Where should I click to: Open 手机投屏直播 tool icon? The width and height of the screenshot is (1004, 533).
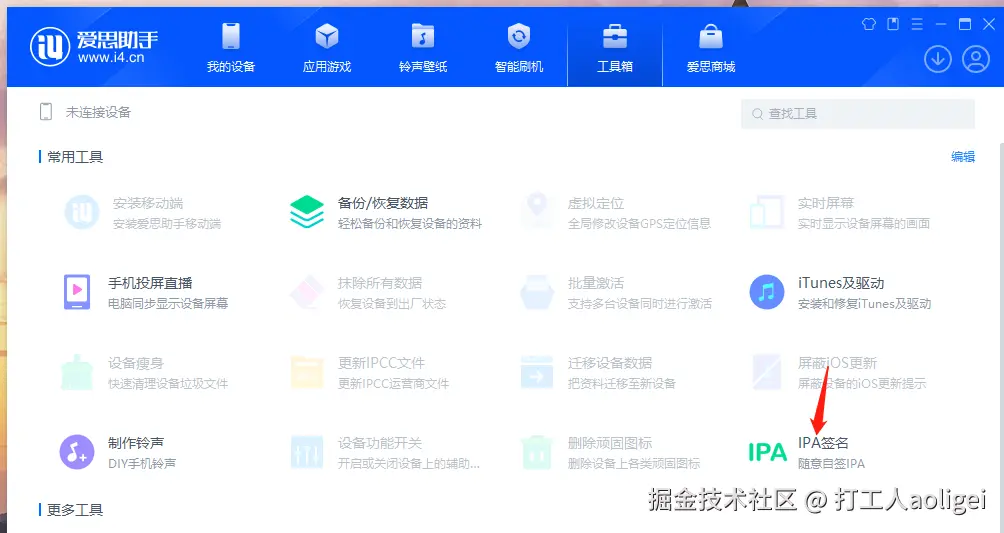(x=77, y=292)
